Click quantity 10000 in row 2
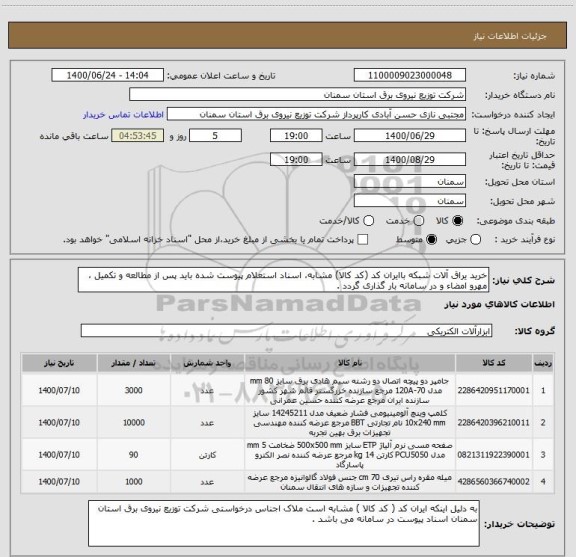The width and height of the screenshot is (576, 557). [134, 423]
